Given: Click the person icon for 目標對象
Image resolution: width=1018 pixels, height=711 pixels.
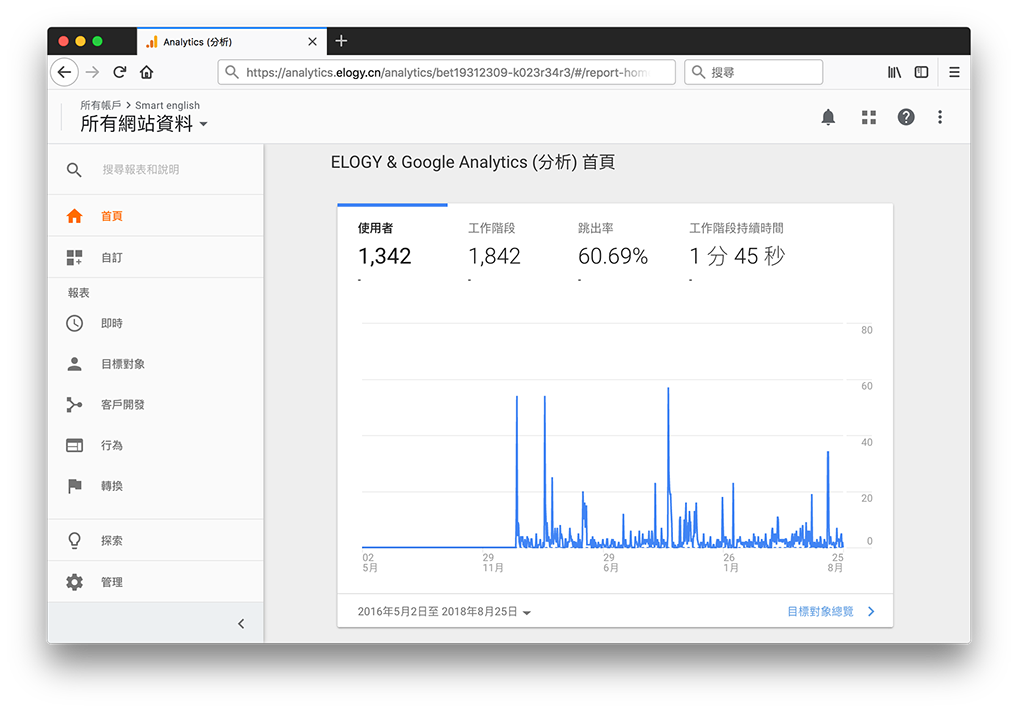Looking at the screenshot, I should [x=75, y=364].
